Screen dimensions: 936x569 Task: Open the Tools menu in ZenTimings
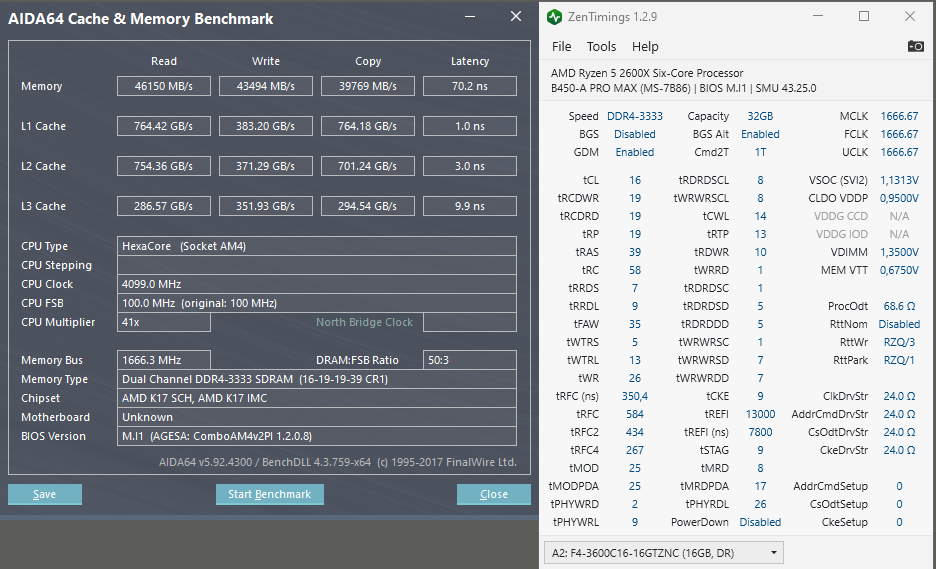pyautogui.click(x=601, y=47)
